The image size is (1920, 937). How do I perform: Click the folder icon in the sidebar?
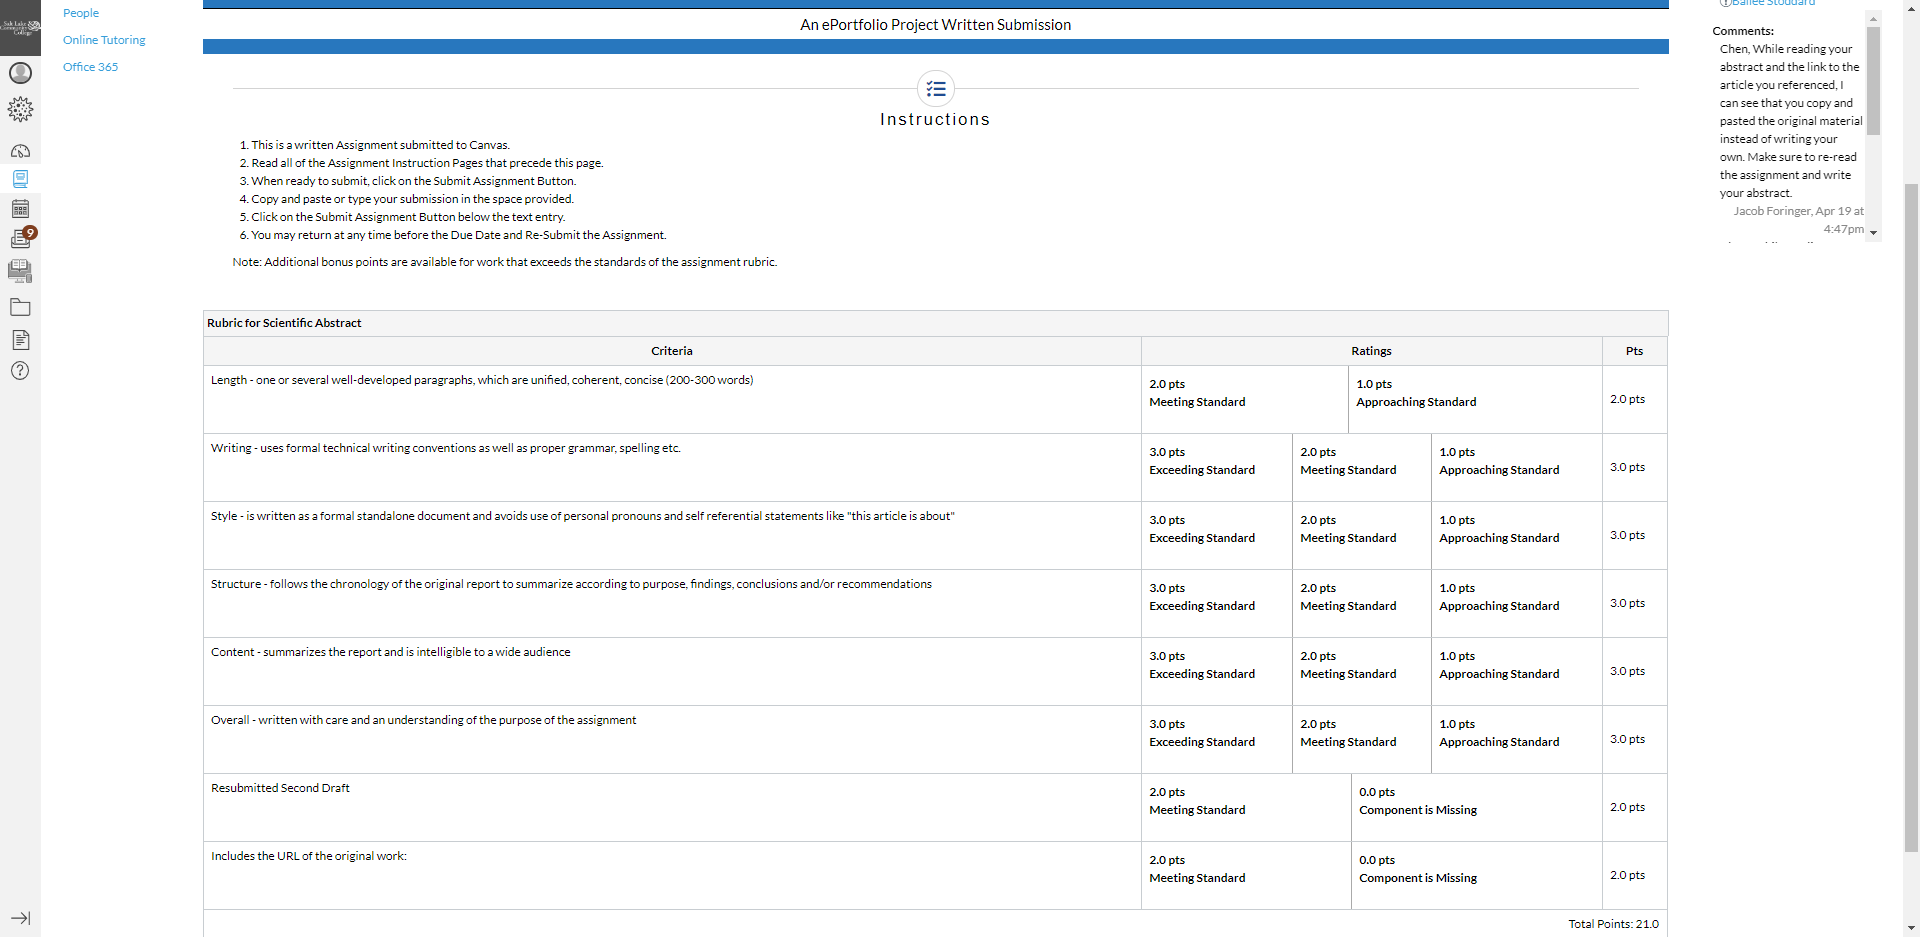(x=20, y=307)
